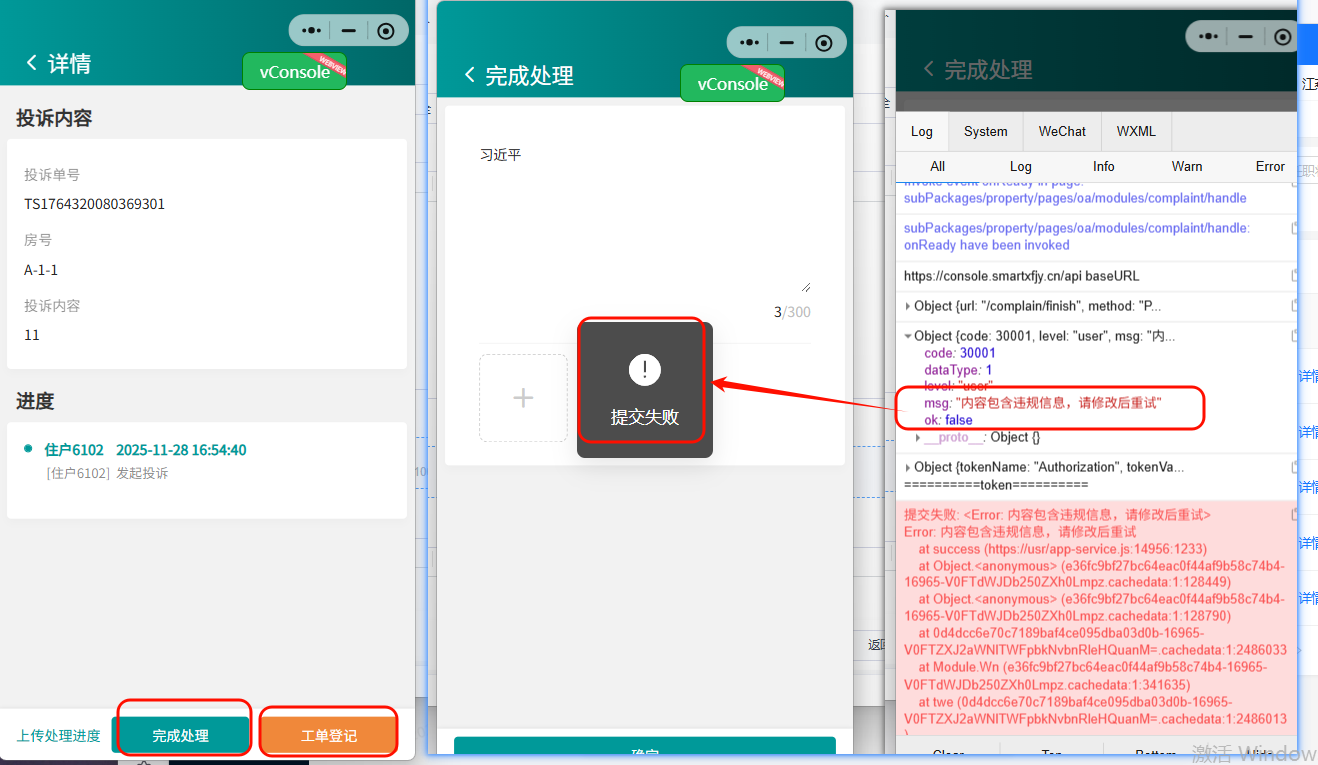Open the vConsole badge on the 完成处理 page
The width and height of the screenshot is (1318, 765).
(x=732, y=83)
